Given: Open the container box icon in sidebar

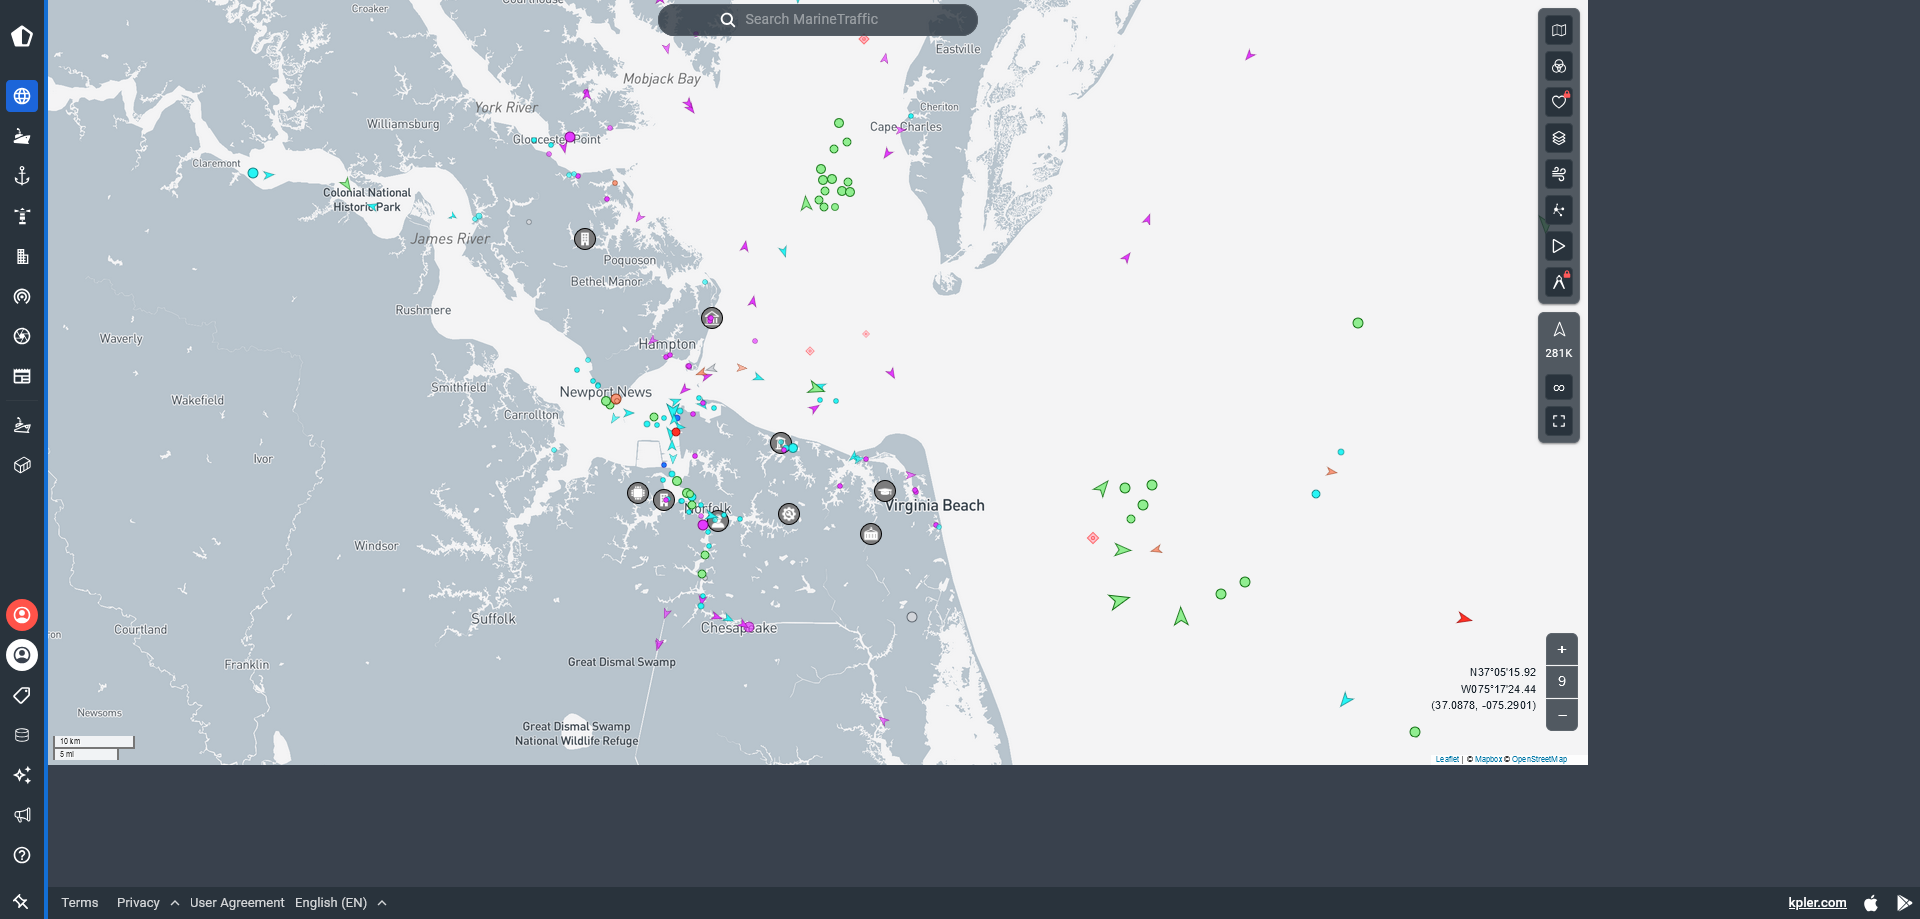Looking at the screenshot, I should pos(22,465).
